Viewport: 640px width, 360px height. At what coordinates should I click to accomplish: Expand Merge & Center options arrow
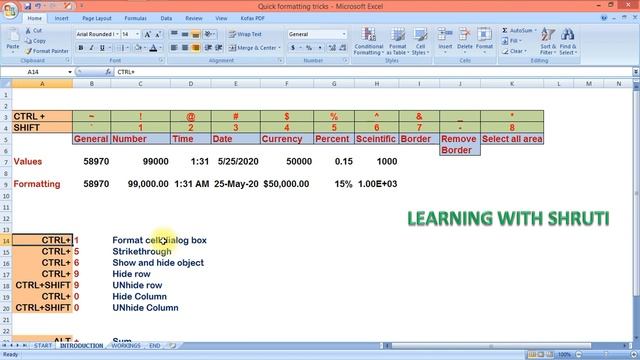coord(280,48)
